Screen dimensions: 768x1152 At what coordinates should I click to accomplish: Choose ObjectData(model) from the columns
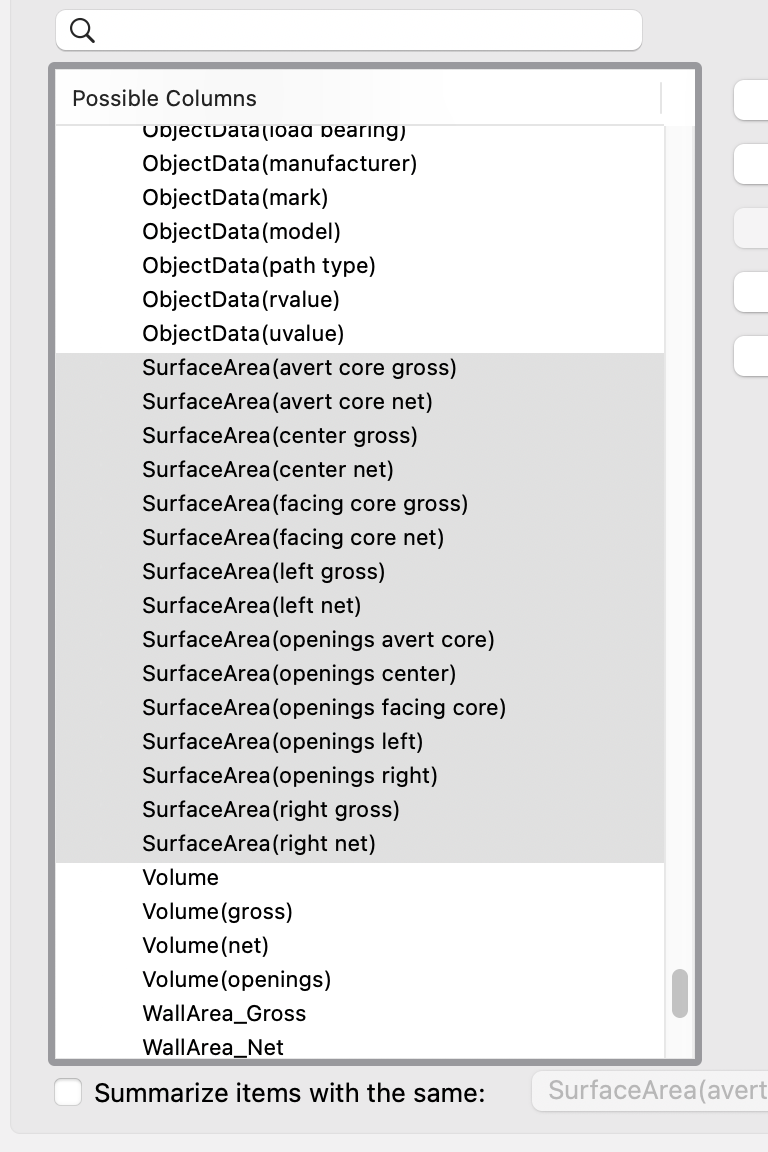[x=241, y=231]
